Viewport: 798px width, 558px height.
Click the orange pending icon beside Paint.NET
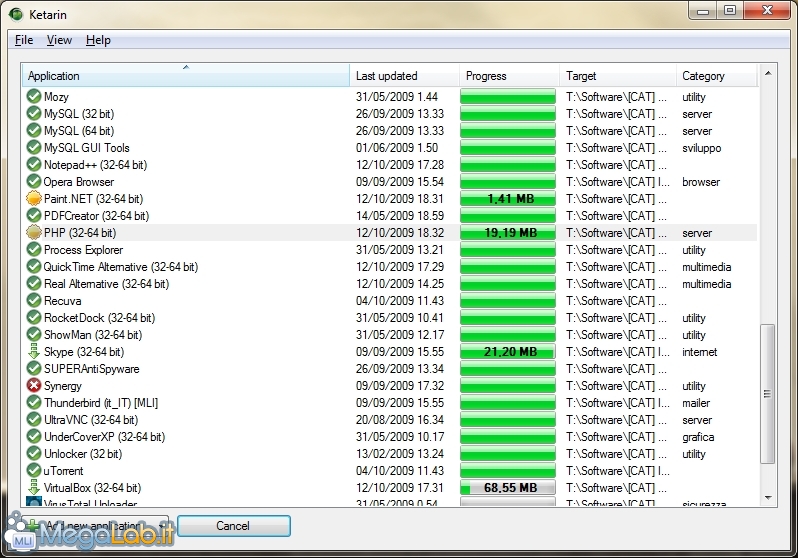tap(34, 199)
